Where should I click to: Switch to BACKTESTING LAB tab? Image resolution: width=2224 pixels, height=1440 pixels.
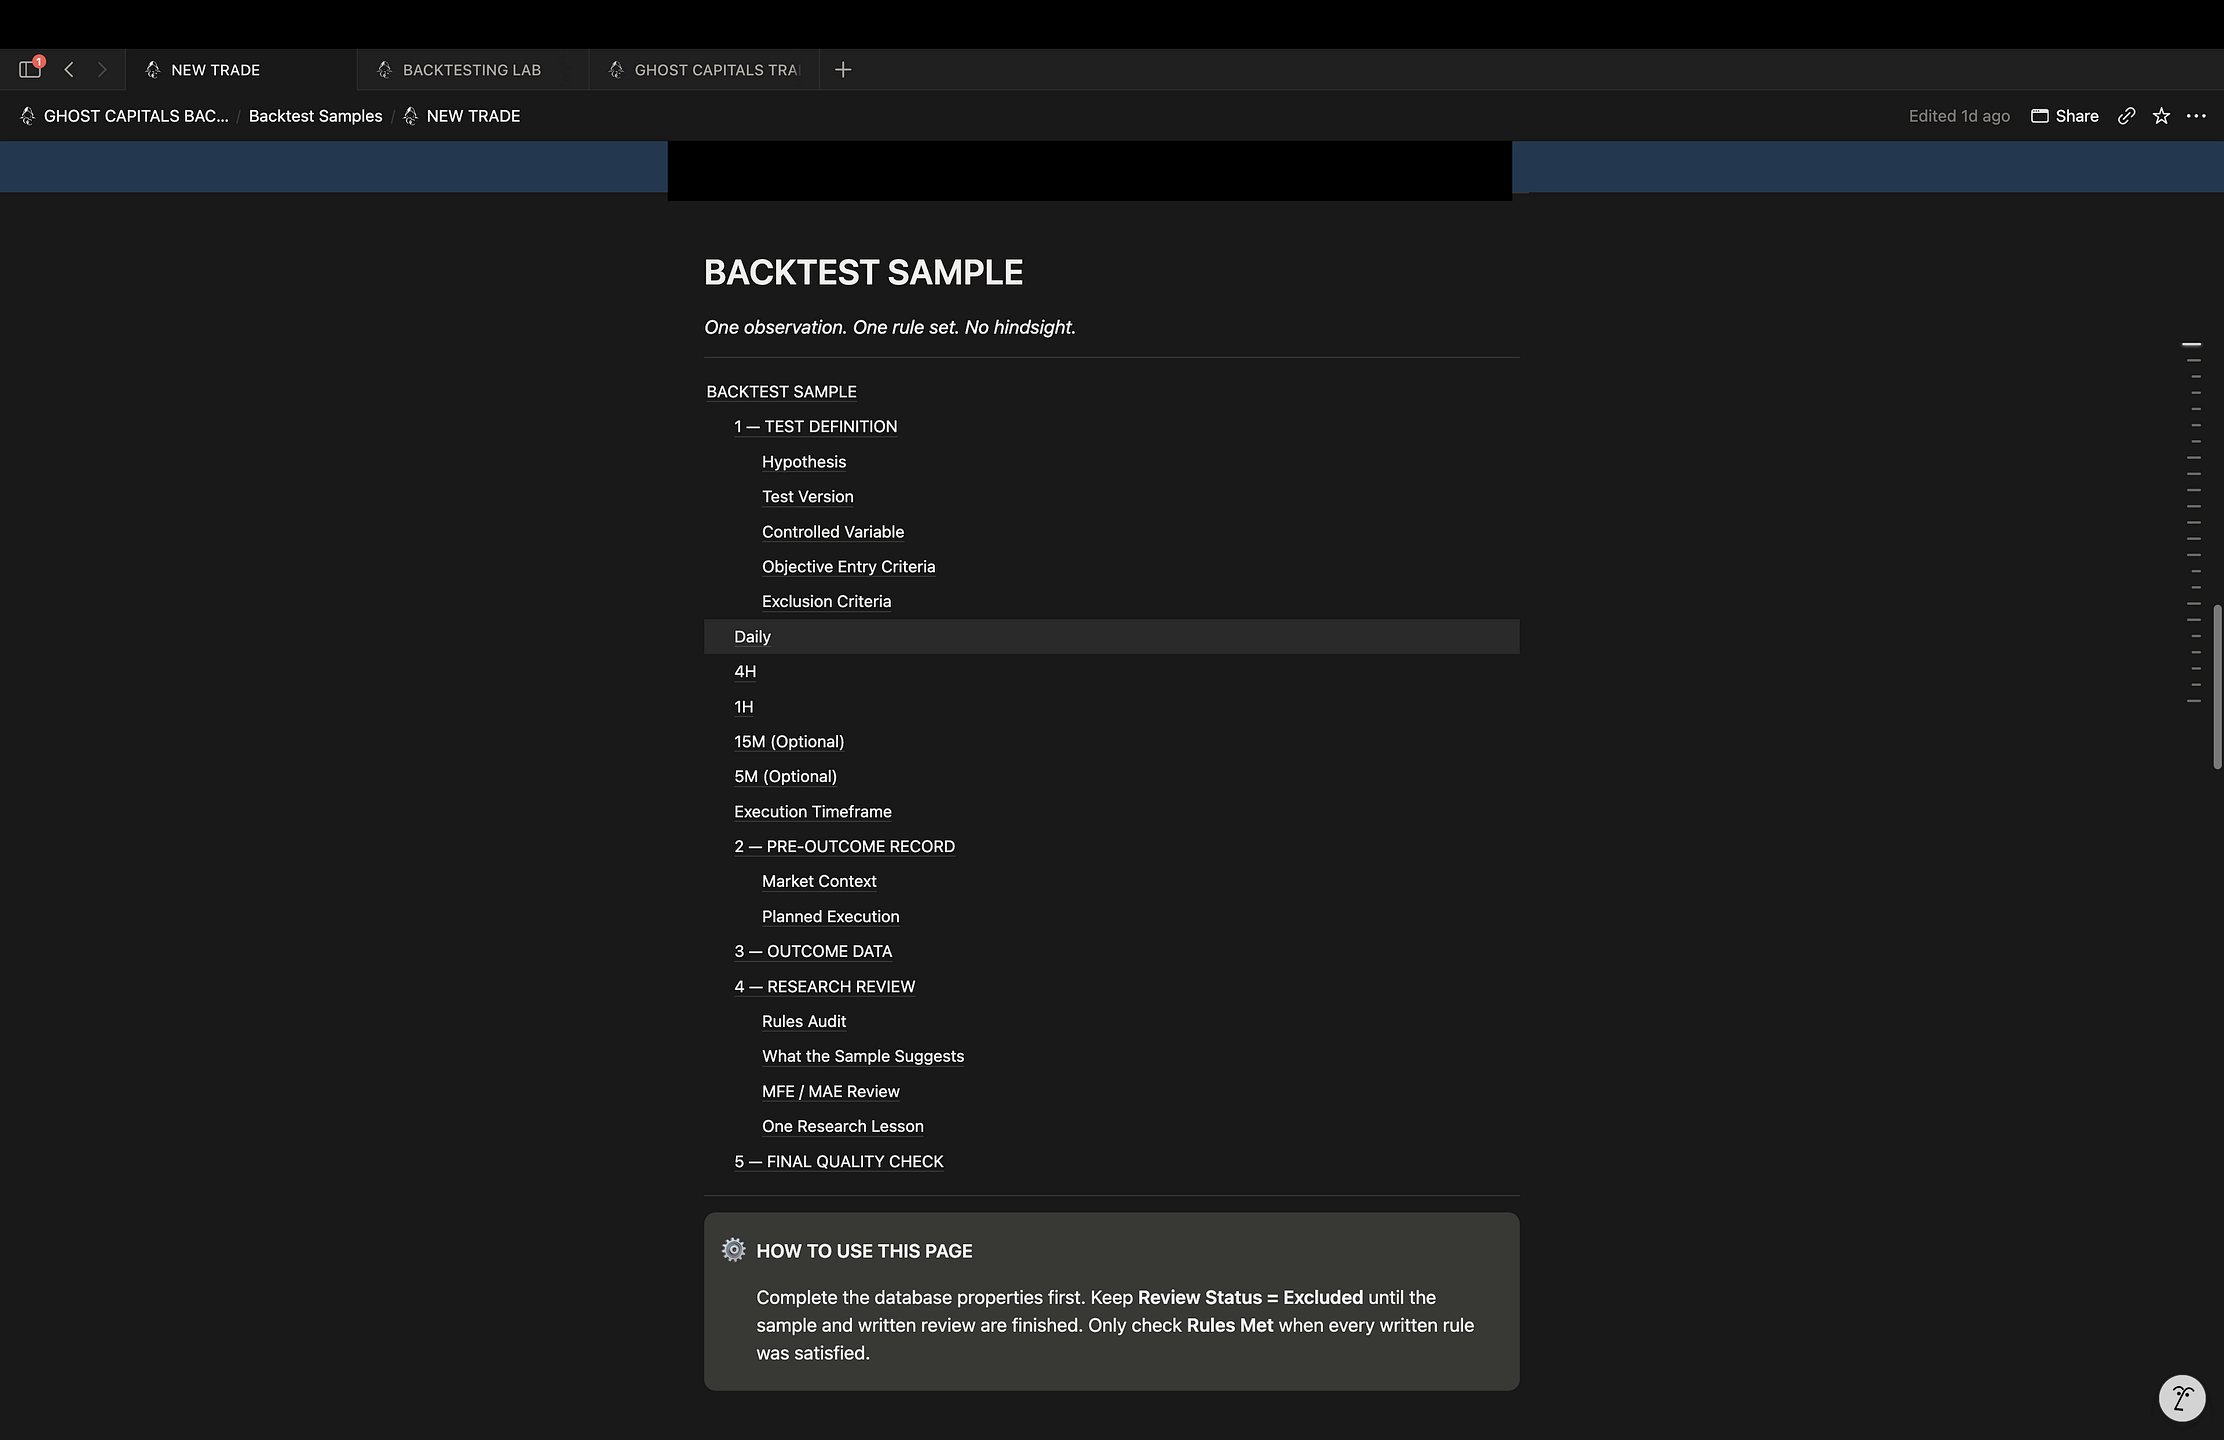(x=472, y=70)
